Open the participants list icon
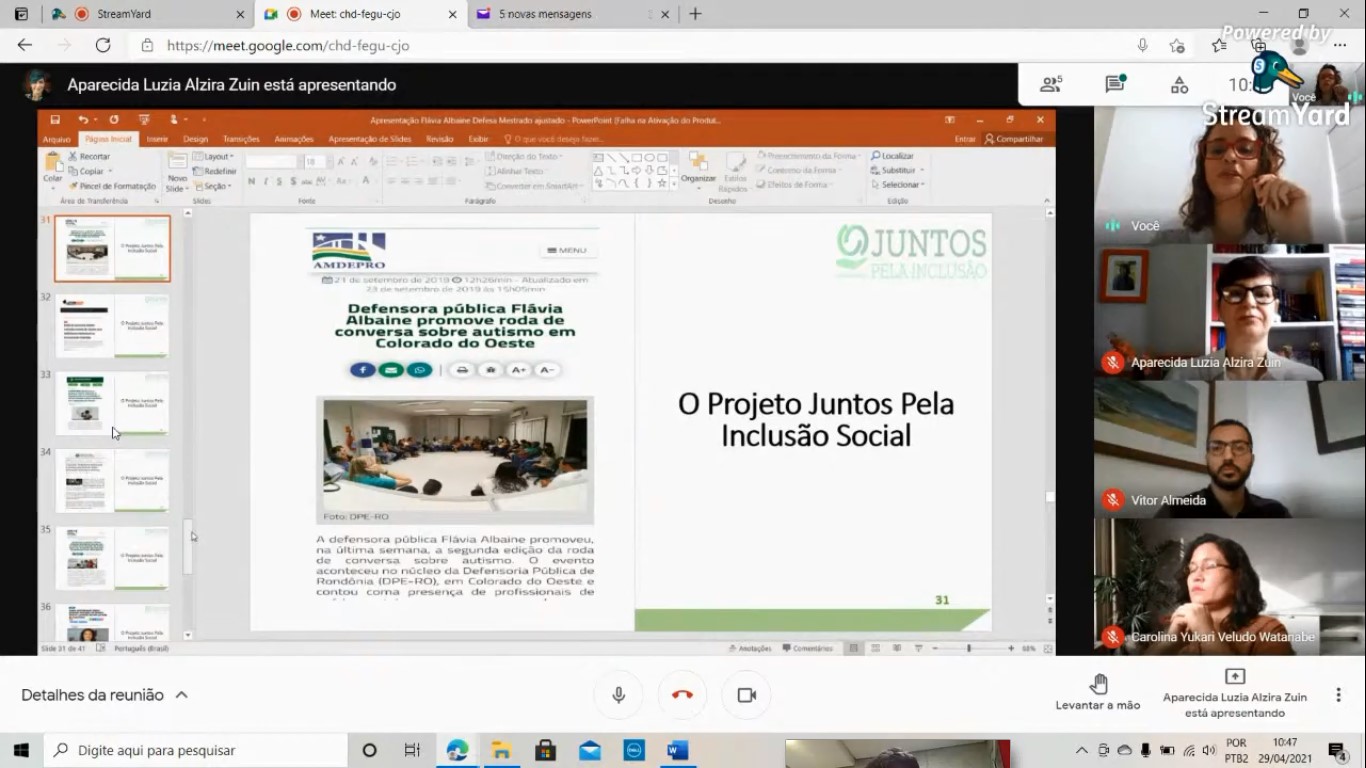Screen dimensions: 1366x768 1050,85
